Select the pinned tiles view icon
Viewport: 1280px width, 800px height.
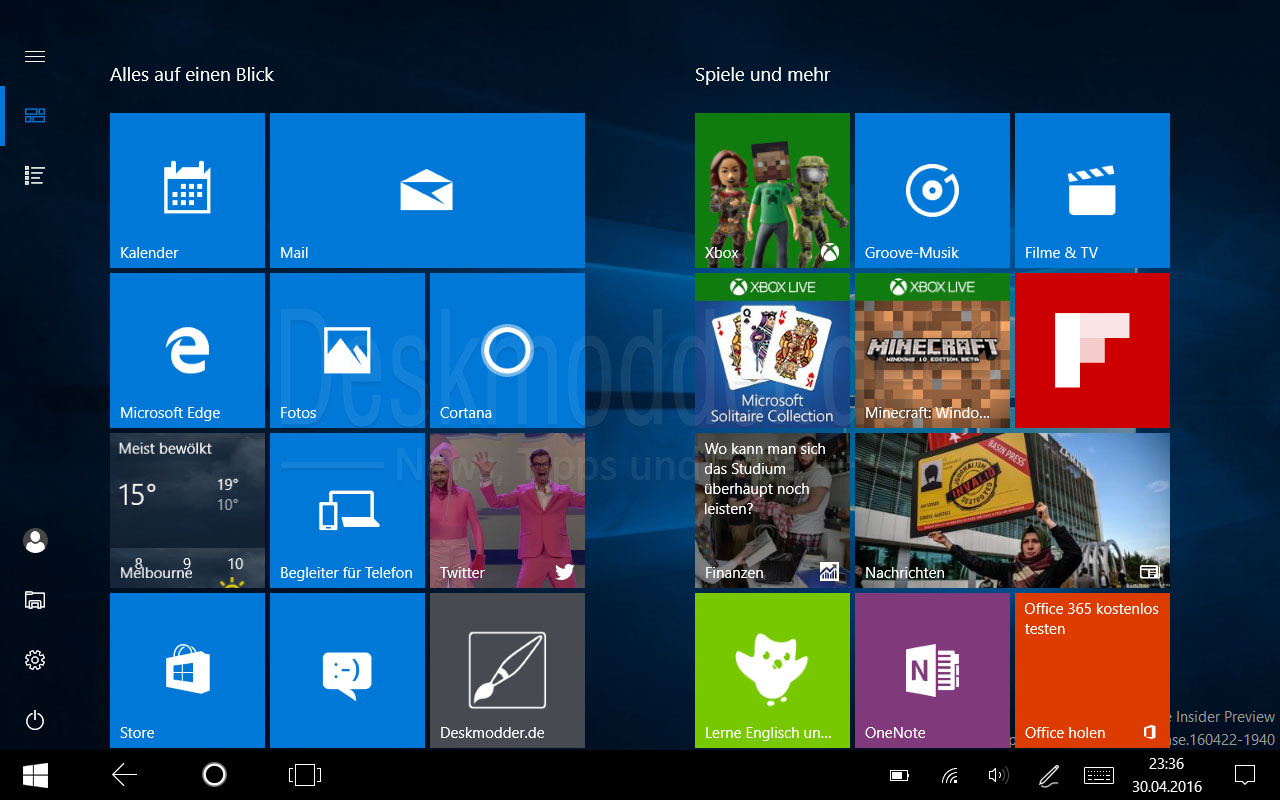pyautogui.click(x=35, y=115)
